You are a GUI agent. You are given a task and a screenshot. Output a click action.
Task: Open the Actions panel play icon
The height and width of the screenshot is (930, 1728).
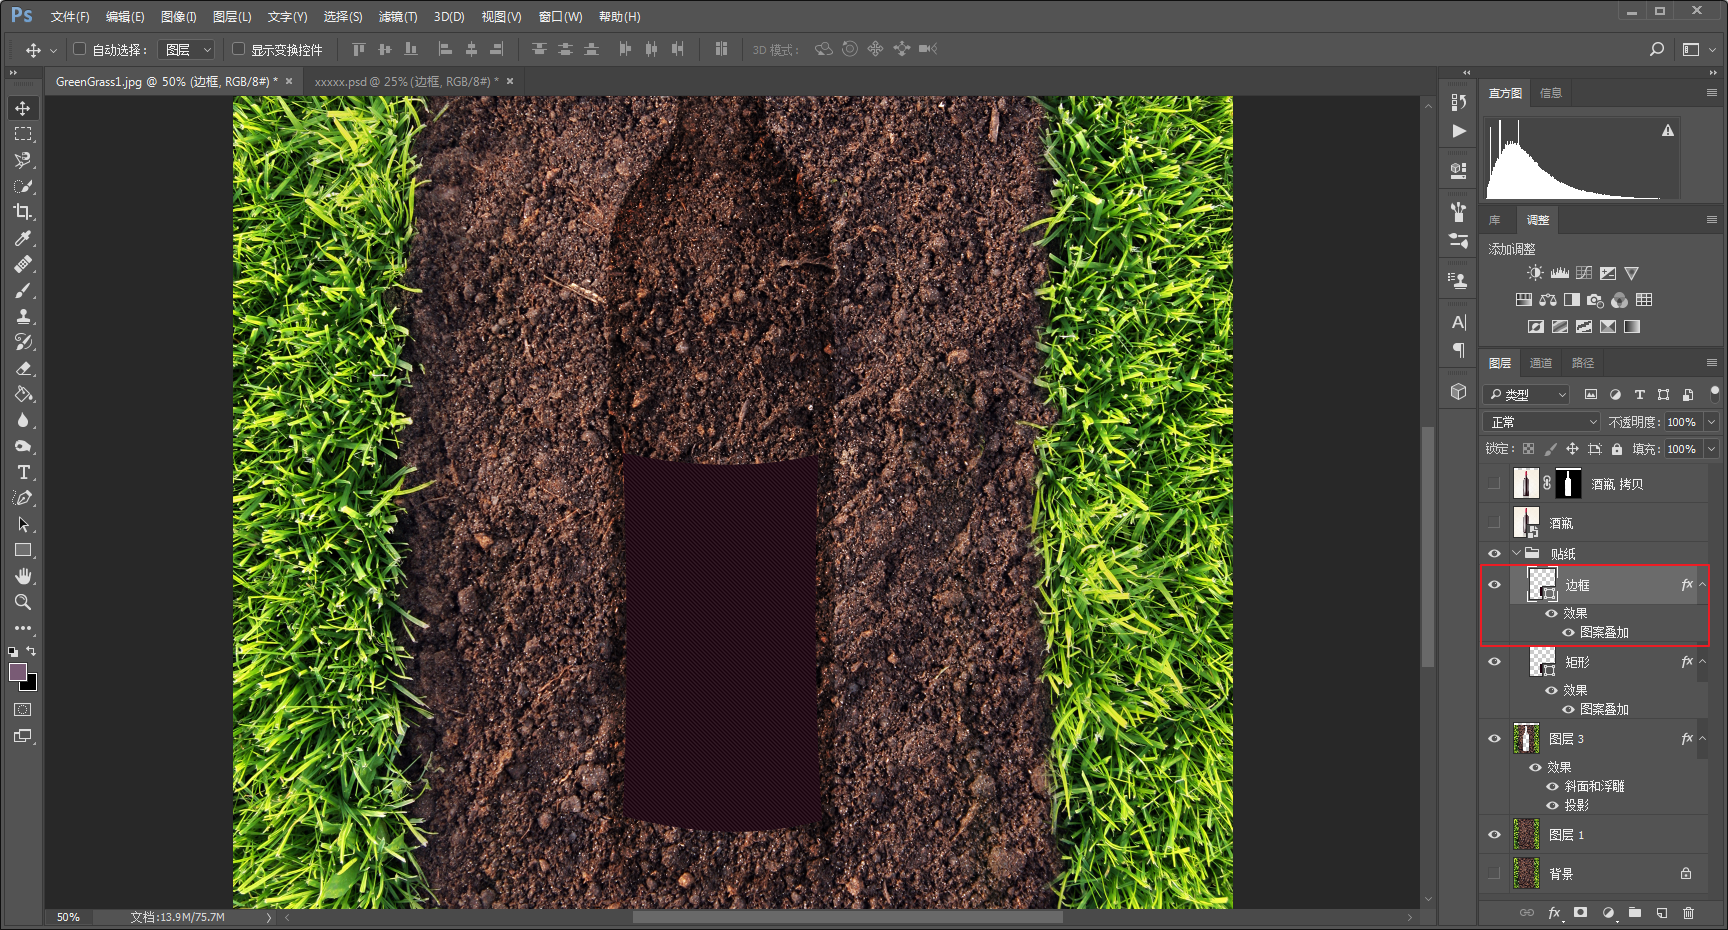tap(1458, 131)
